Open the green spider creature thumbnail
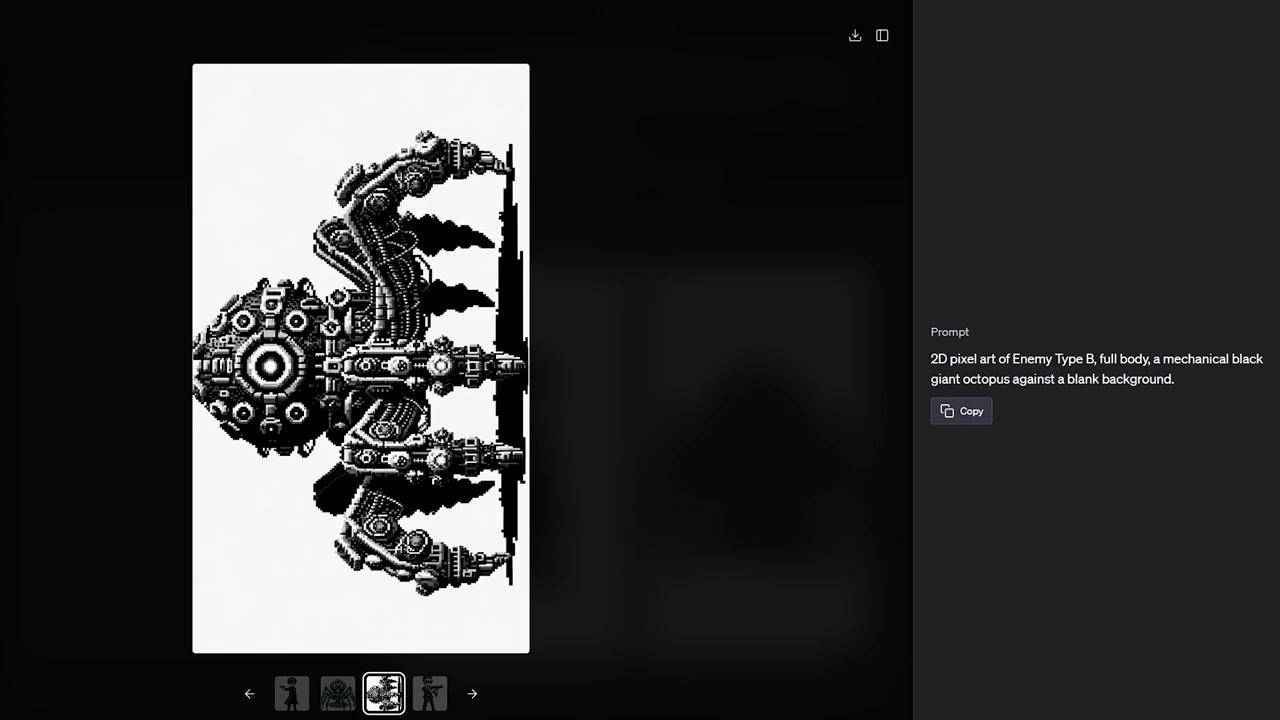The width and height of the screenshot is (1280, 720). coord(338,694)
